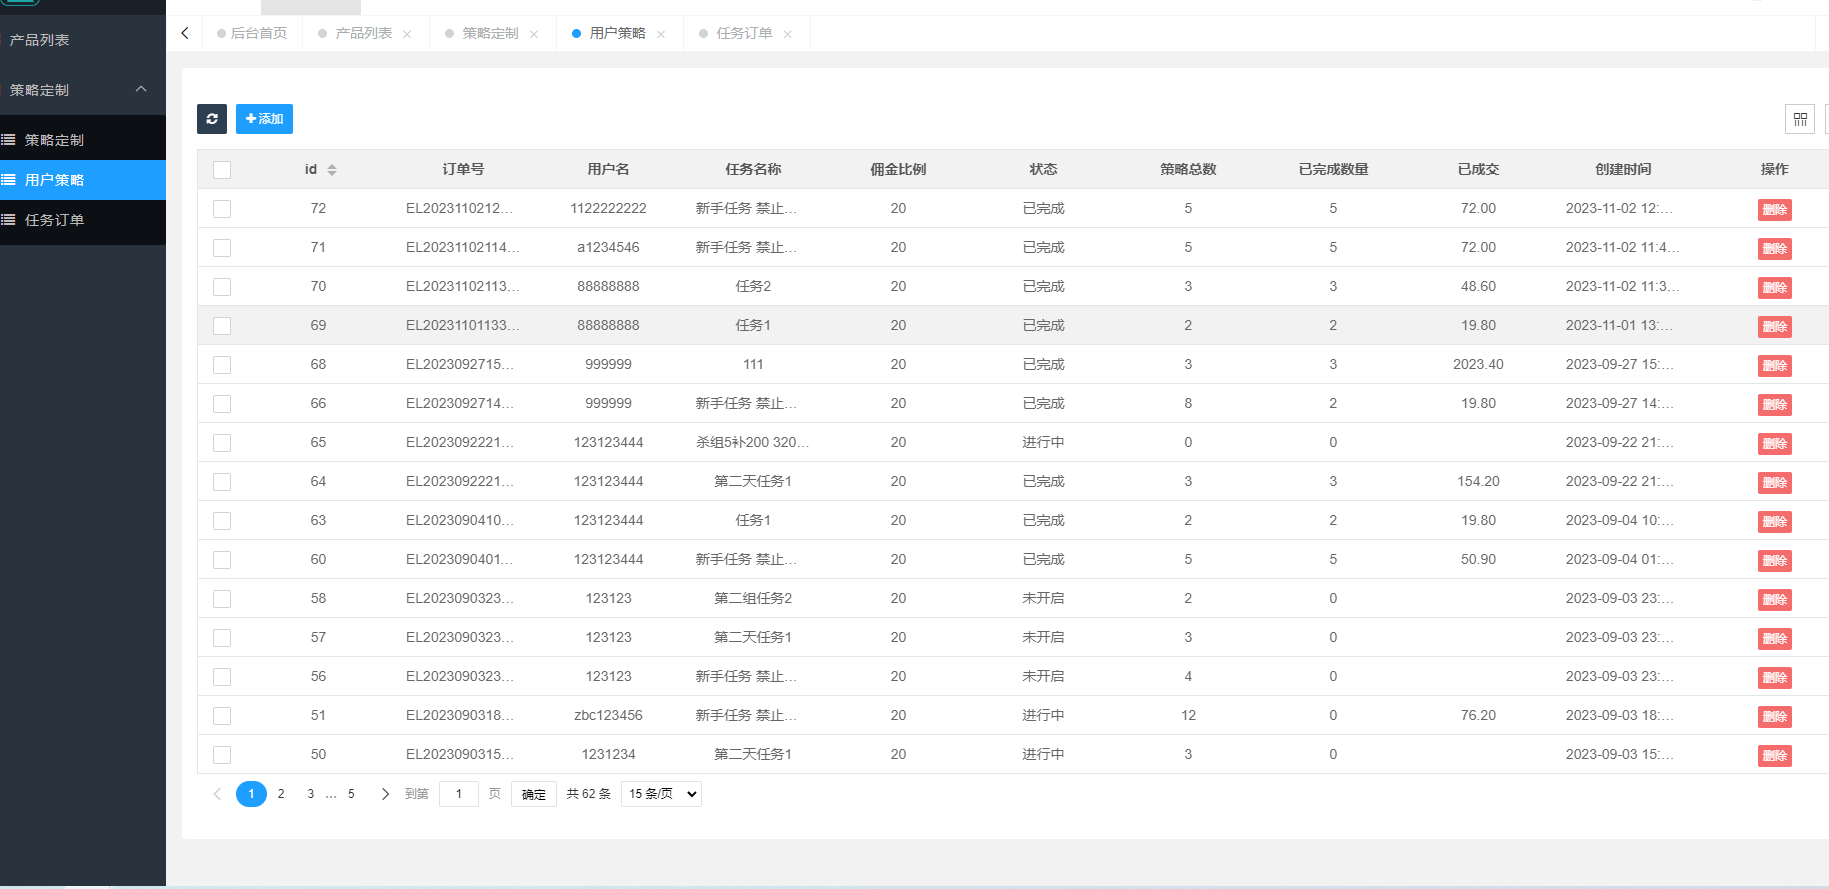Open 任务订单 in the sidebar submenu
This screenshot has height=889, width=1829.
tap(83, 220)
